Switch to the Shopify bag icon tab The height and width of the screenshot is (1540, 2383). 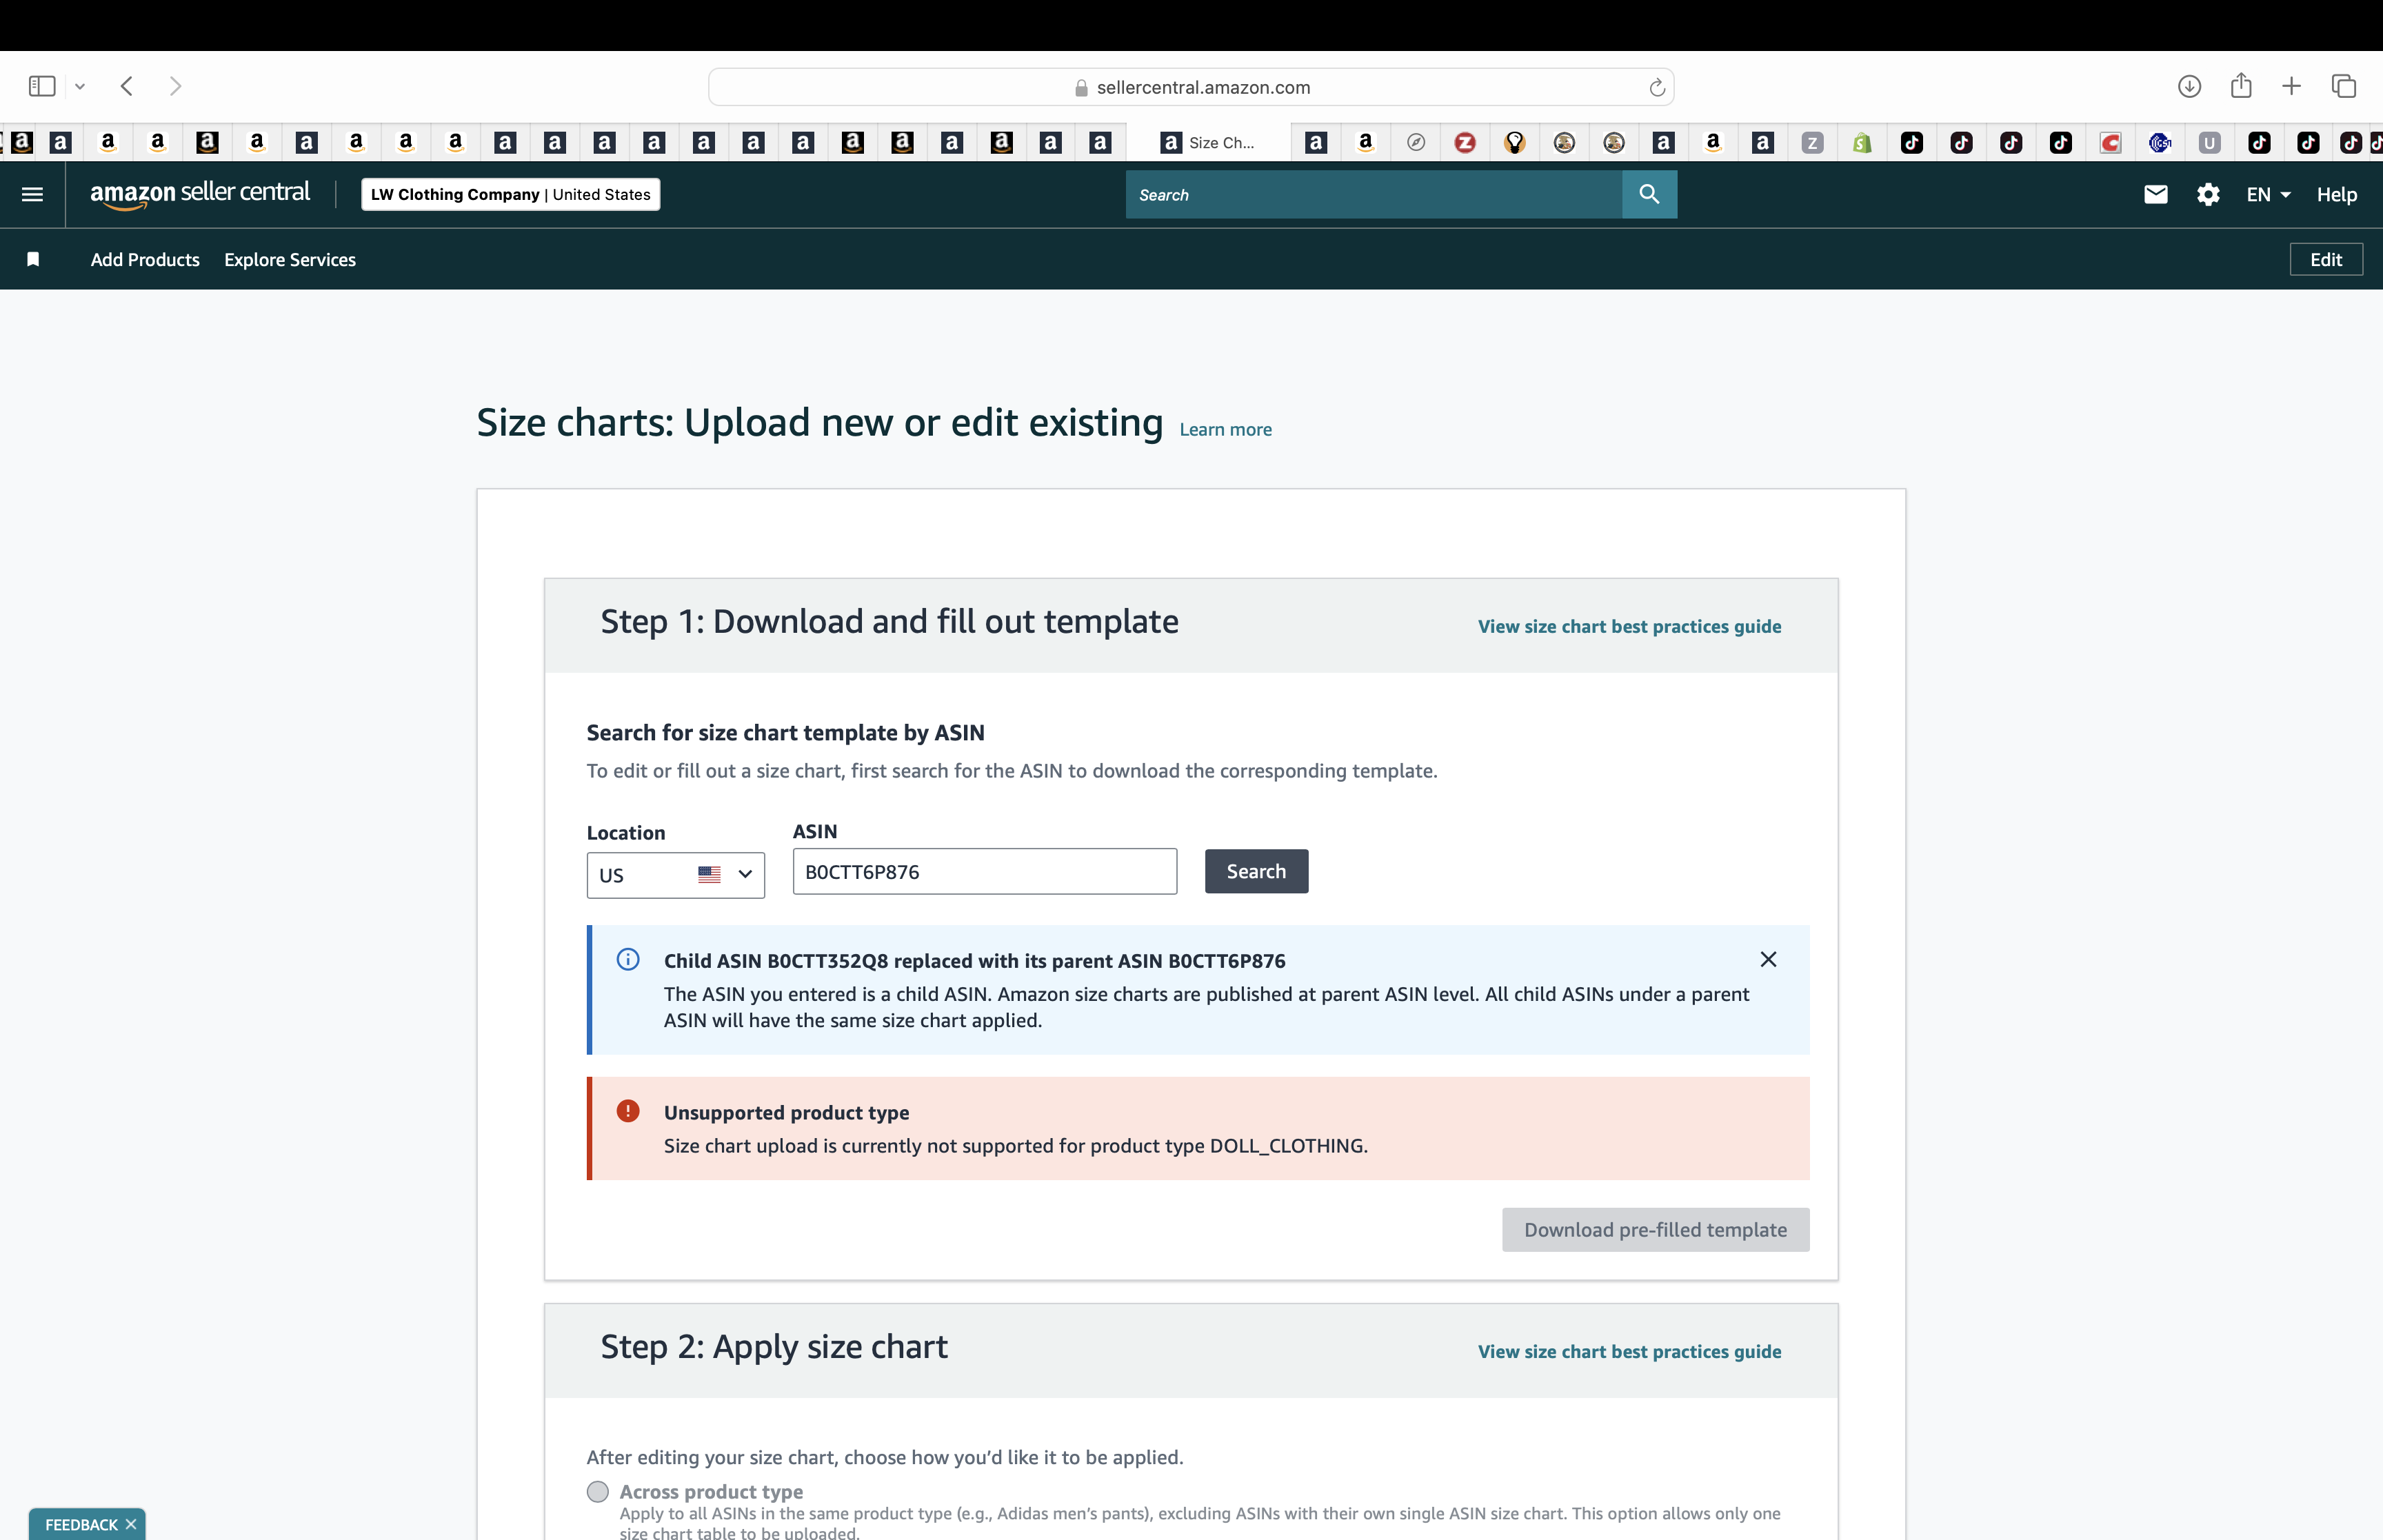click(x=1862, y=143)
